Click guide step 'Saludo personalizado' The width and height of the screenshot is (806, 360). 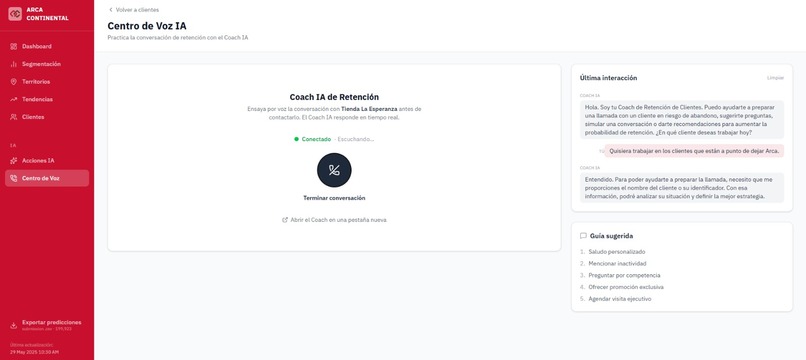coord(616,252)
